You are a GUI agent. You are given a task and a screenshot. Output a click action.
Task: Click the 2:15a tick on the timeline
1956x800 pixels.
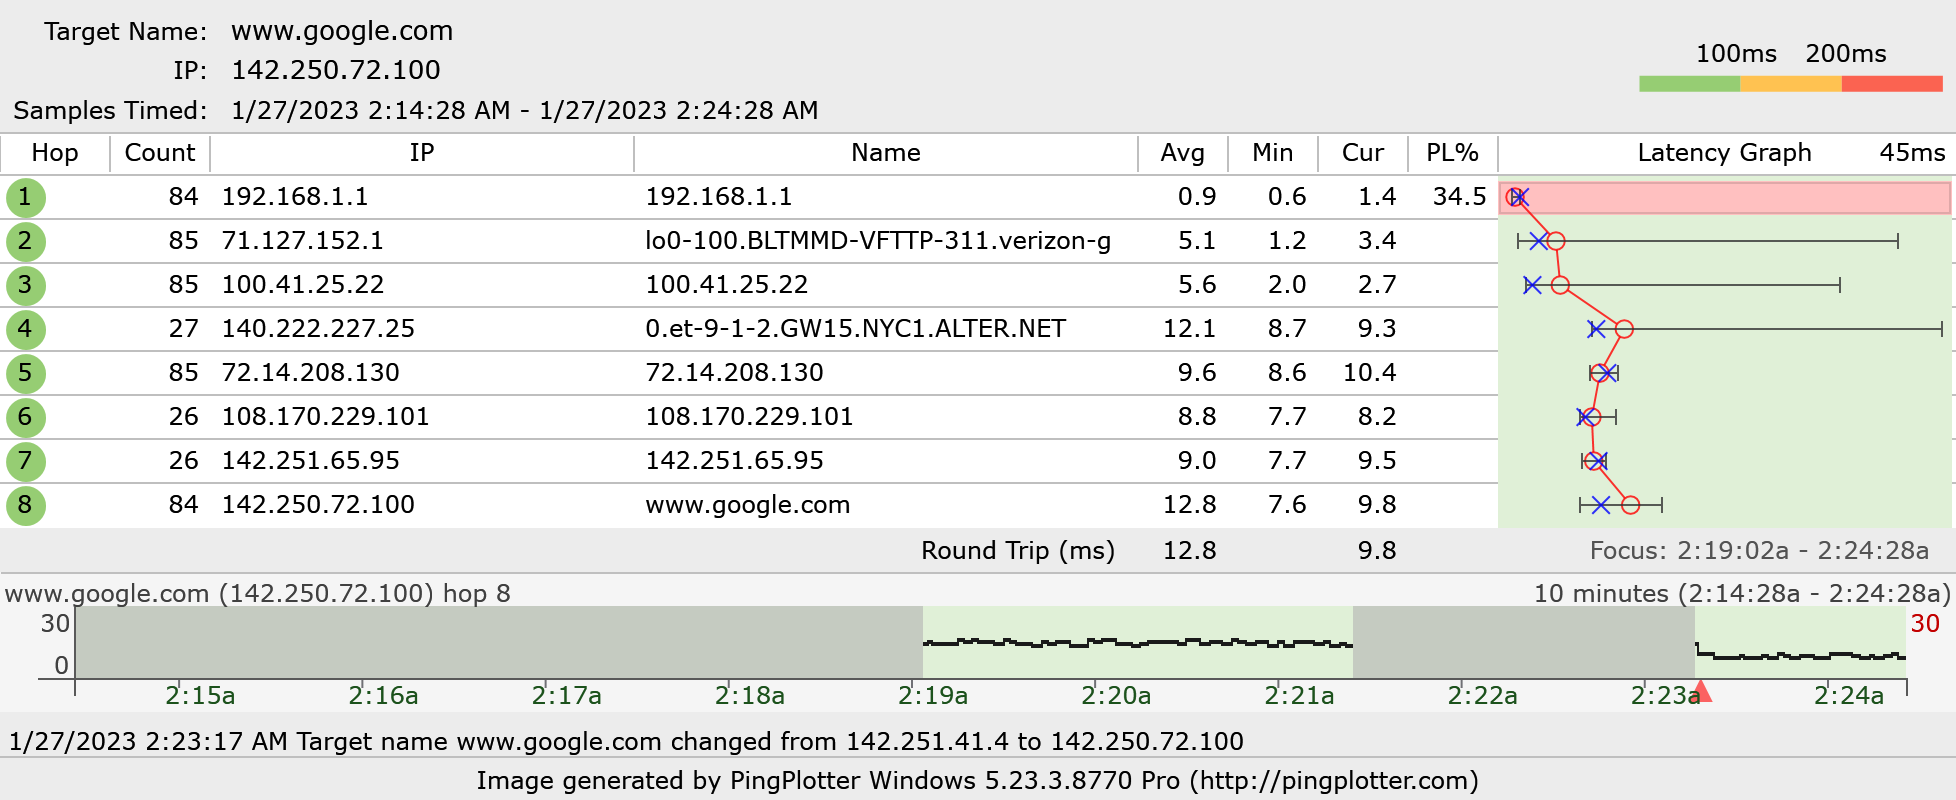[x=200, y=696]
